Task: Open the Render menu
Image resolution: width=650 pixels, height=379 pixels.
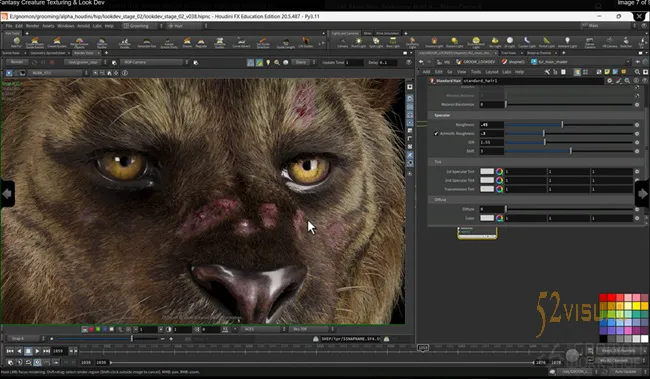Action: 32,26
